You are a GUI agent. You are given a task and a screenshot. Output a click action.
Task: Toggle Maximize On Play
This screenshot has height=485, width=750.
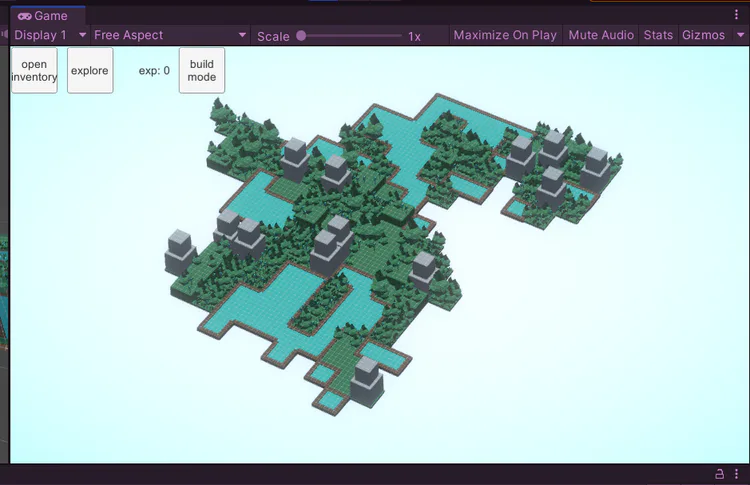coord(505,35)
